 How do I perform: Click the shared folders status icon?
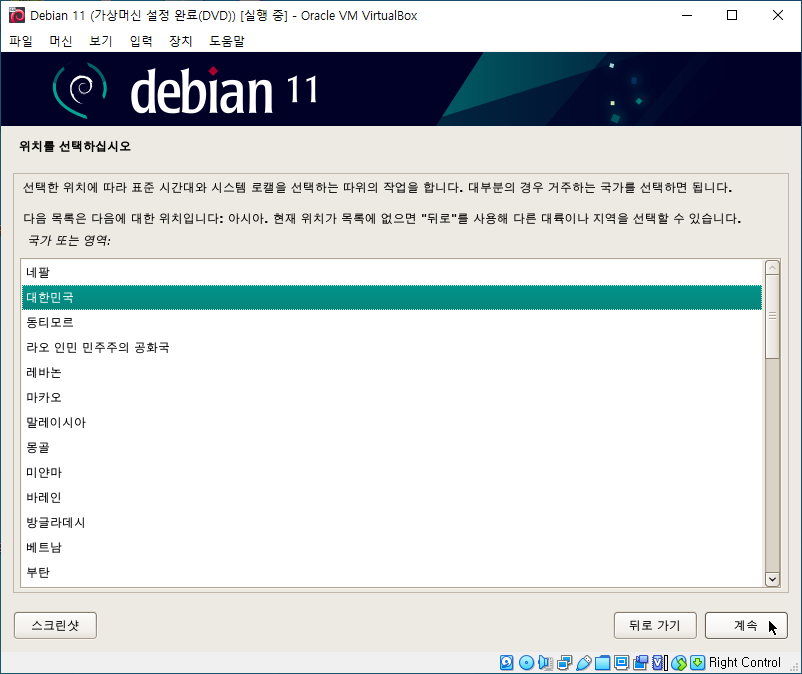(x=603, y=662)
